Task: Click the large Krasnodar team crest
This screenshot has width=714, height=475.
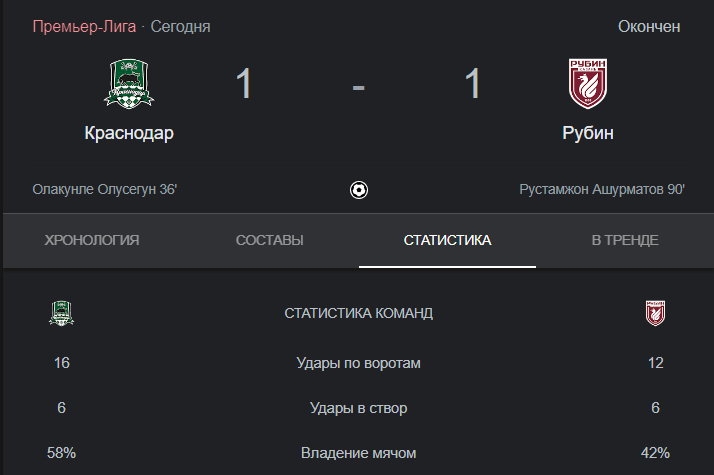Action: point(129,84)
